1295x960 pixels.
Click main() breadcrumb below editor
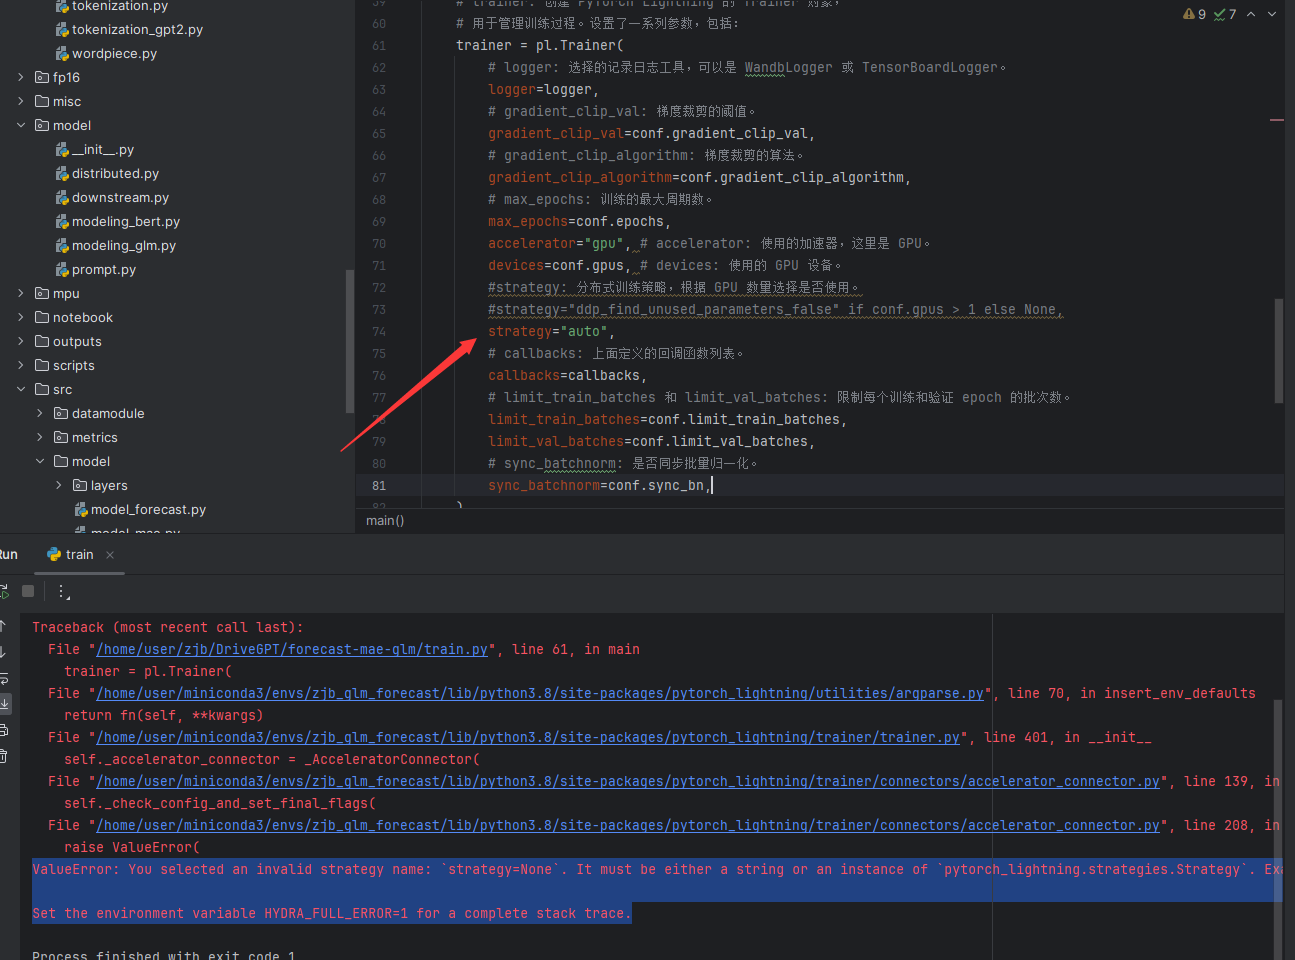point(385,520)
